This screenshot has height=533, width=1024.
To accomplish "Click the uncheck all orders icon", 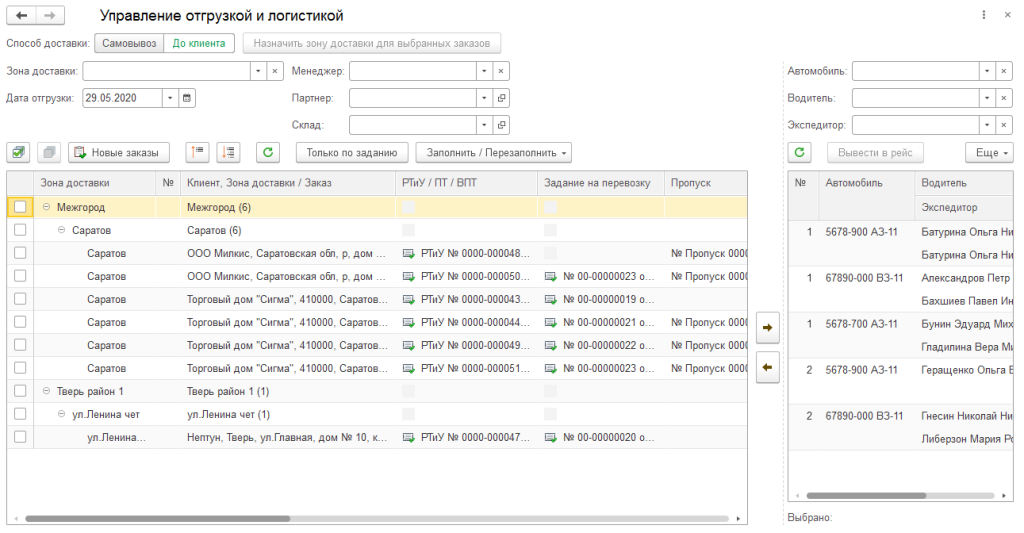I will 48,152.
